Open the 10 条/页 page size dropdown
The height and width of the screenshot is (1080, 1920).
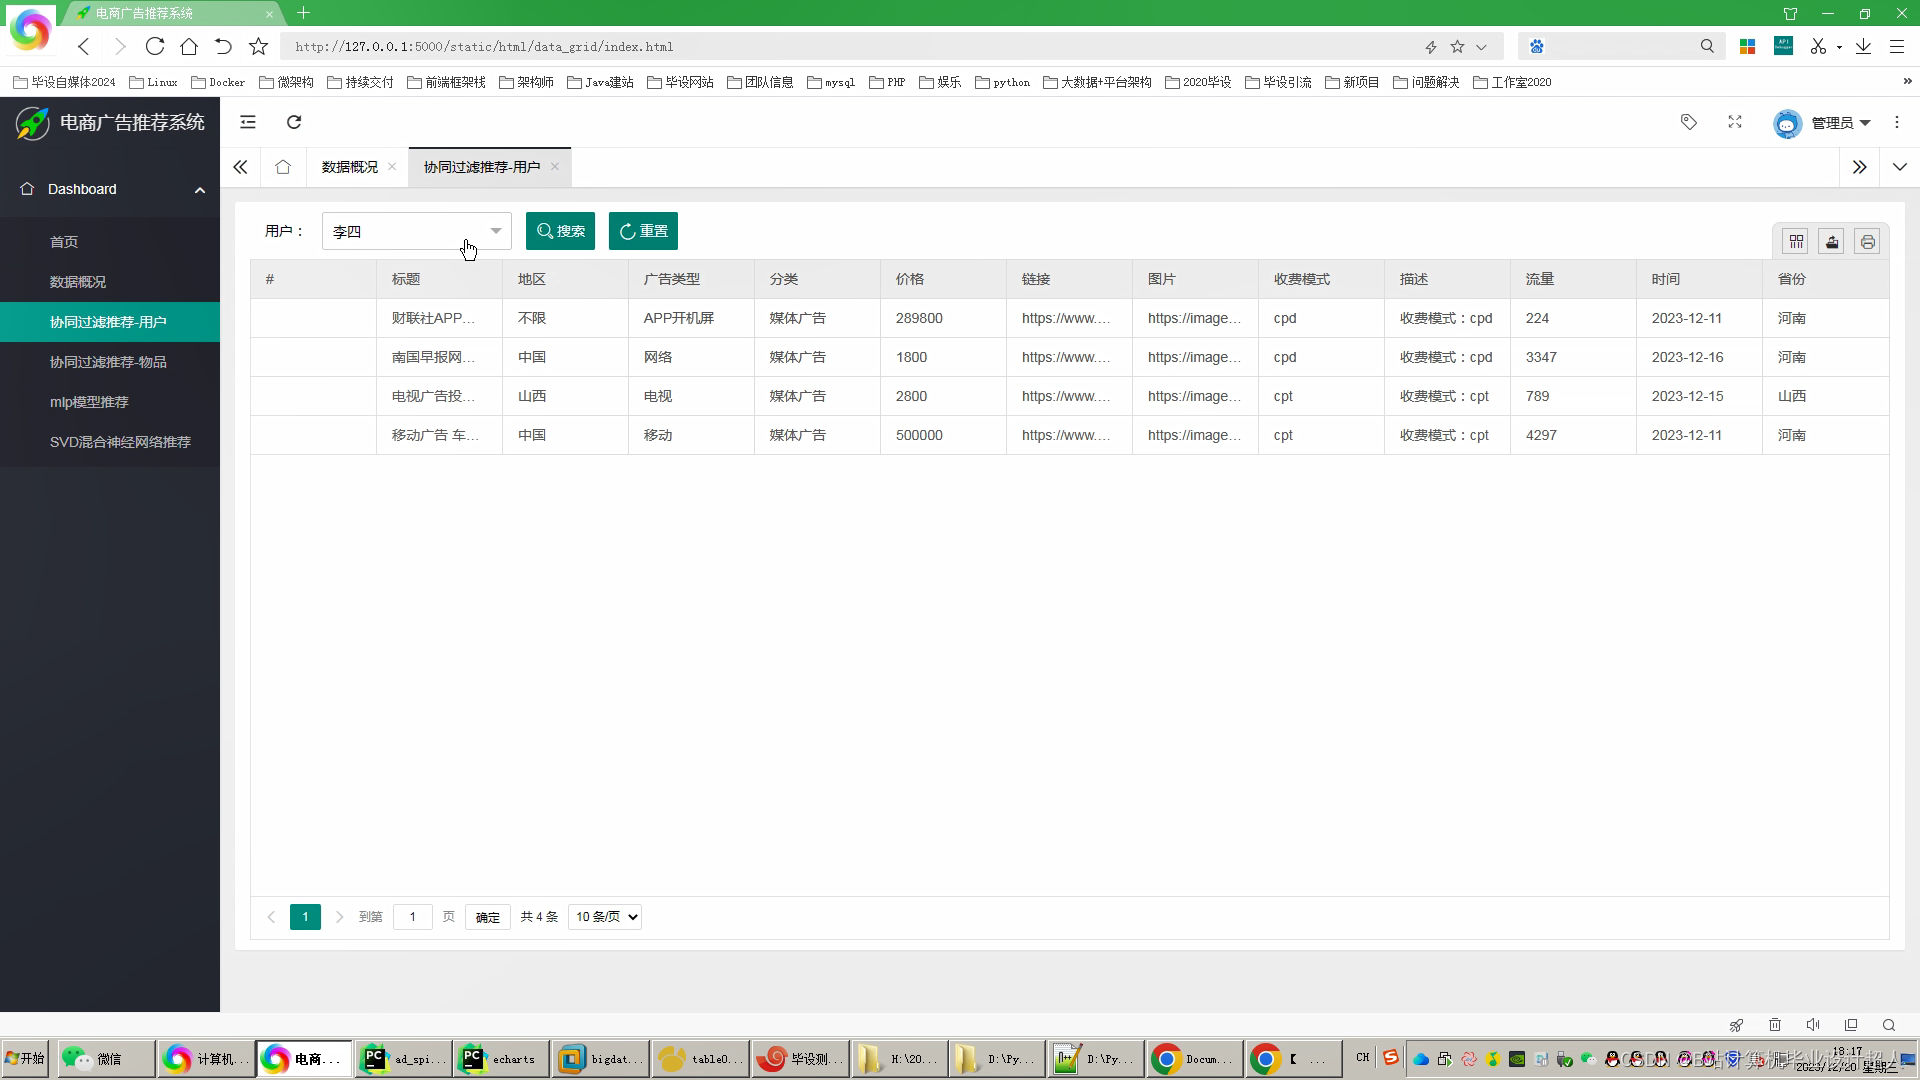[x=605, y=917]
